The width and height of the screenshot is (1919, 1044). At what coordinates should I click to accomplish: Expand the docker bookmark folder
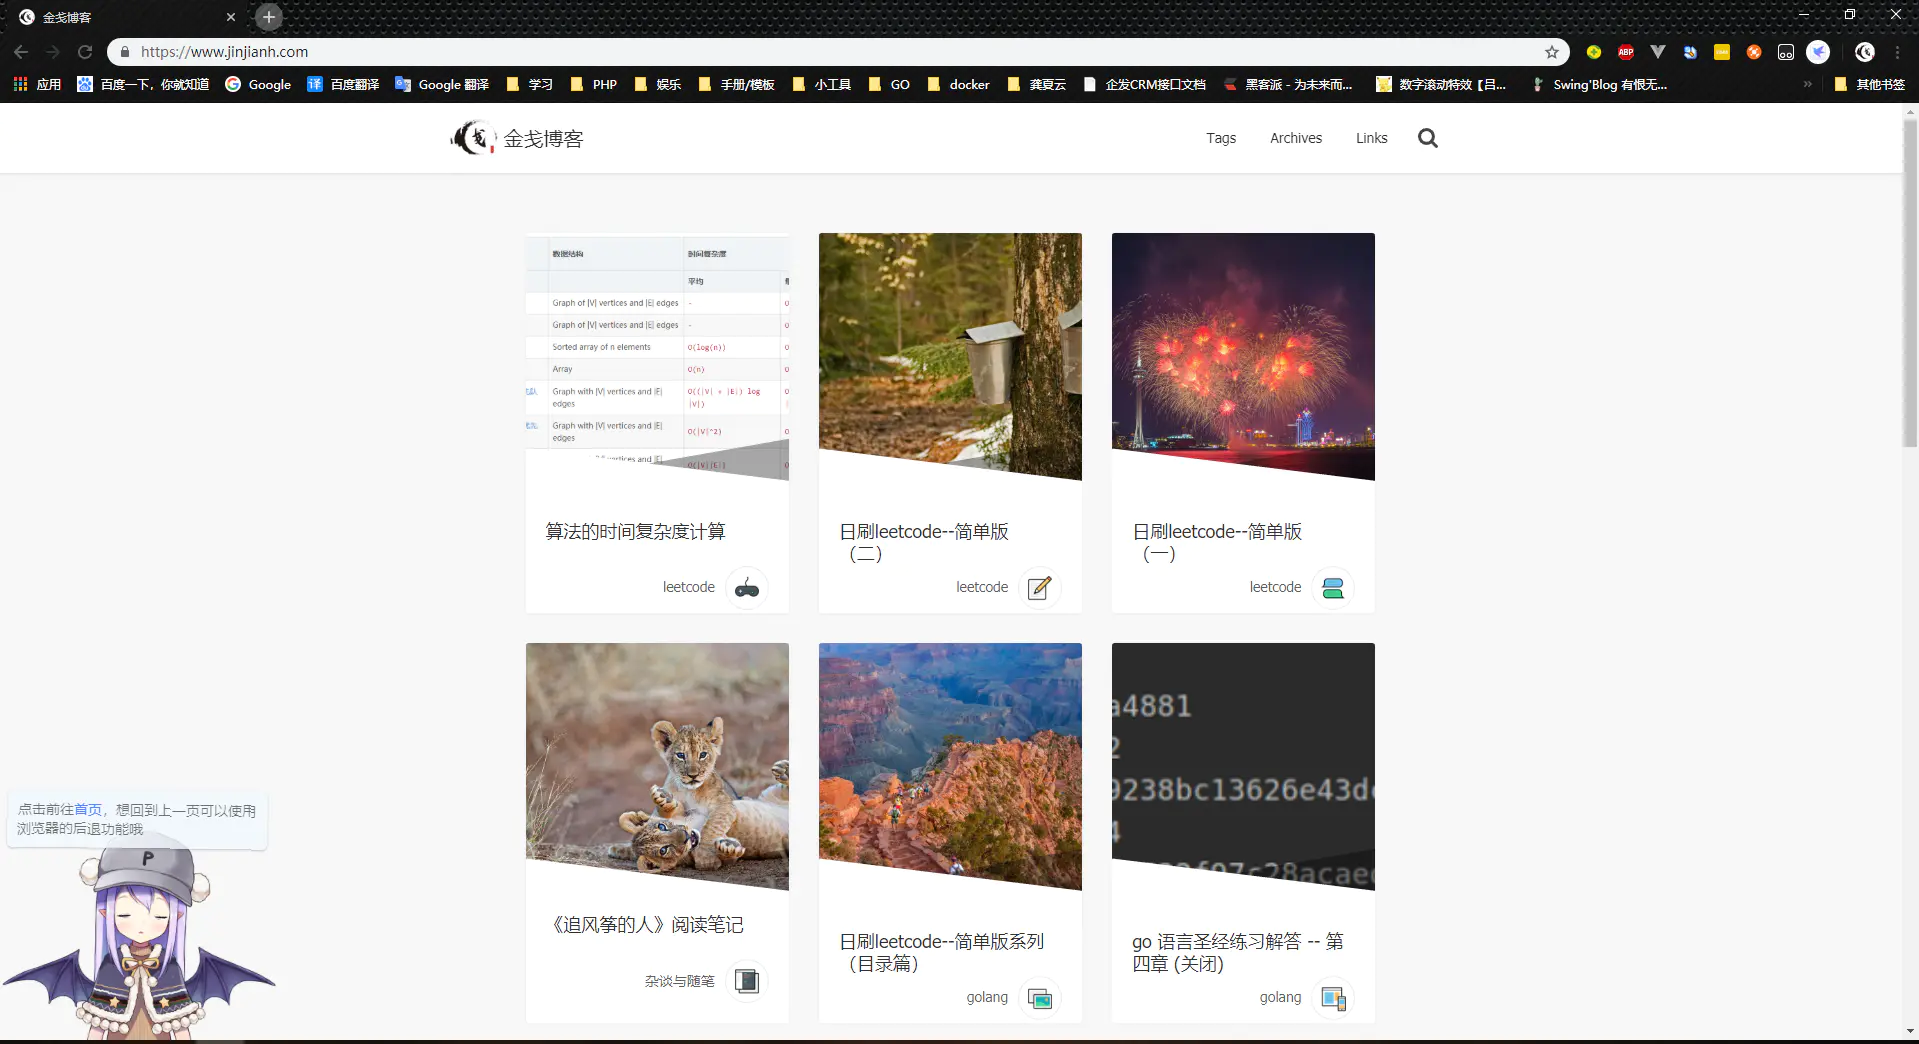(958, 85)
